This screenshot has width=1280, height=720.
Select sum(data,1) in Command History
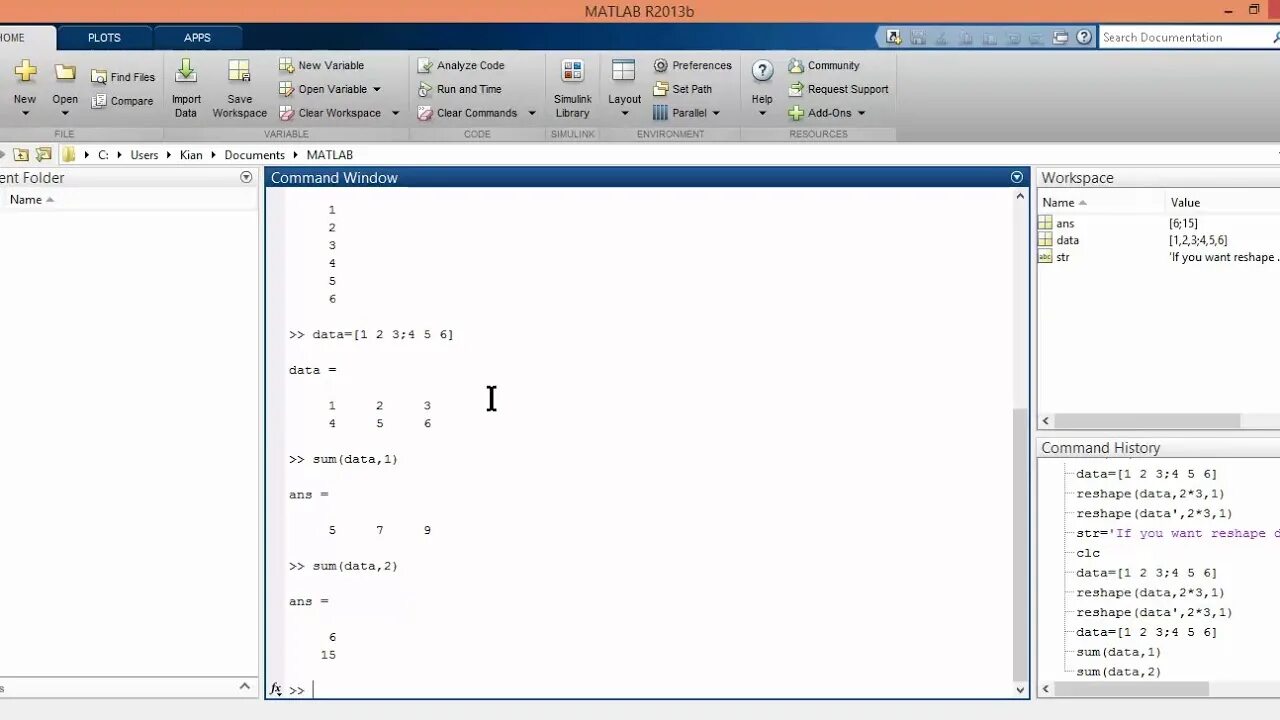(1118, 652)
